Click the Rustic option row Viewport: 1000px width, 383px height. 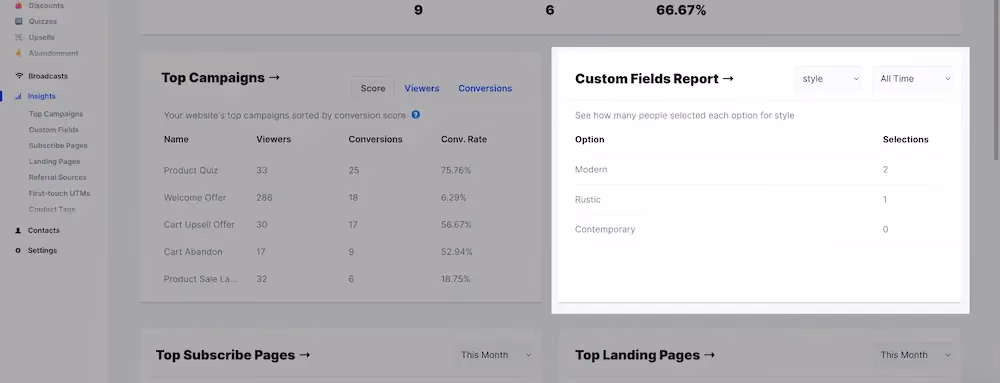point(754,199)
